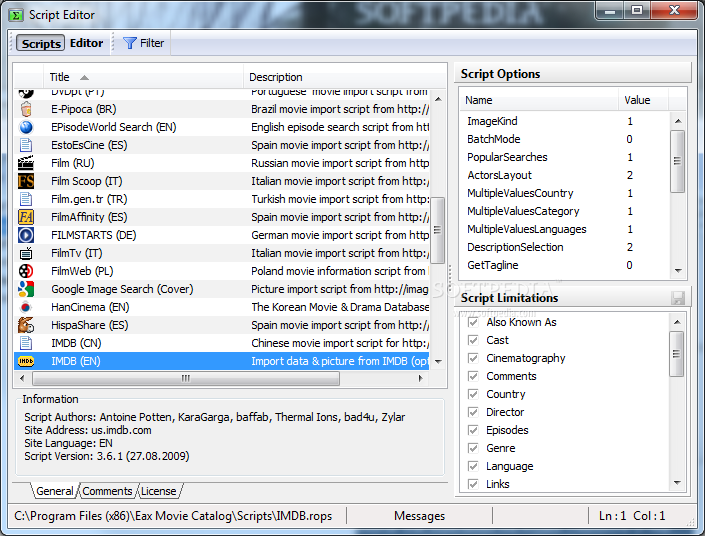Click the script list horizontal scroll-left arrow
This screenshot has height=536, width=705.
point(22,378)
